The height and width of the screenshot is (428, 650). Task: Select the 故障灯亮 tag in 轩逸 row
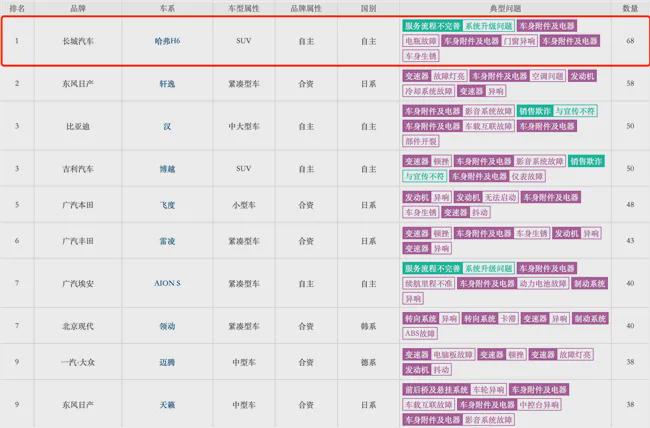click(449, 76)
